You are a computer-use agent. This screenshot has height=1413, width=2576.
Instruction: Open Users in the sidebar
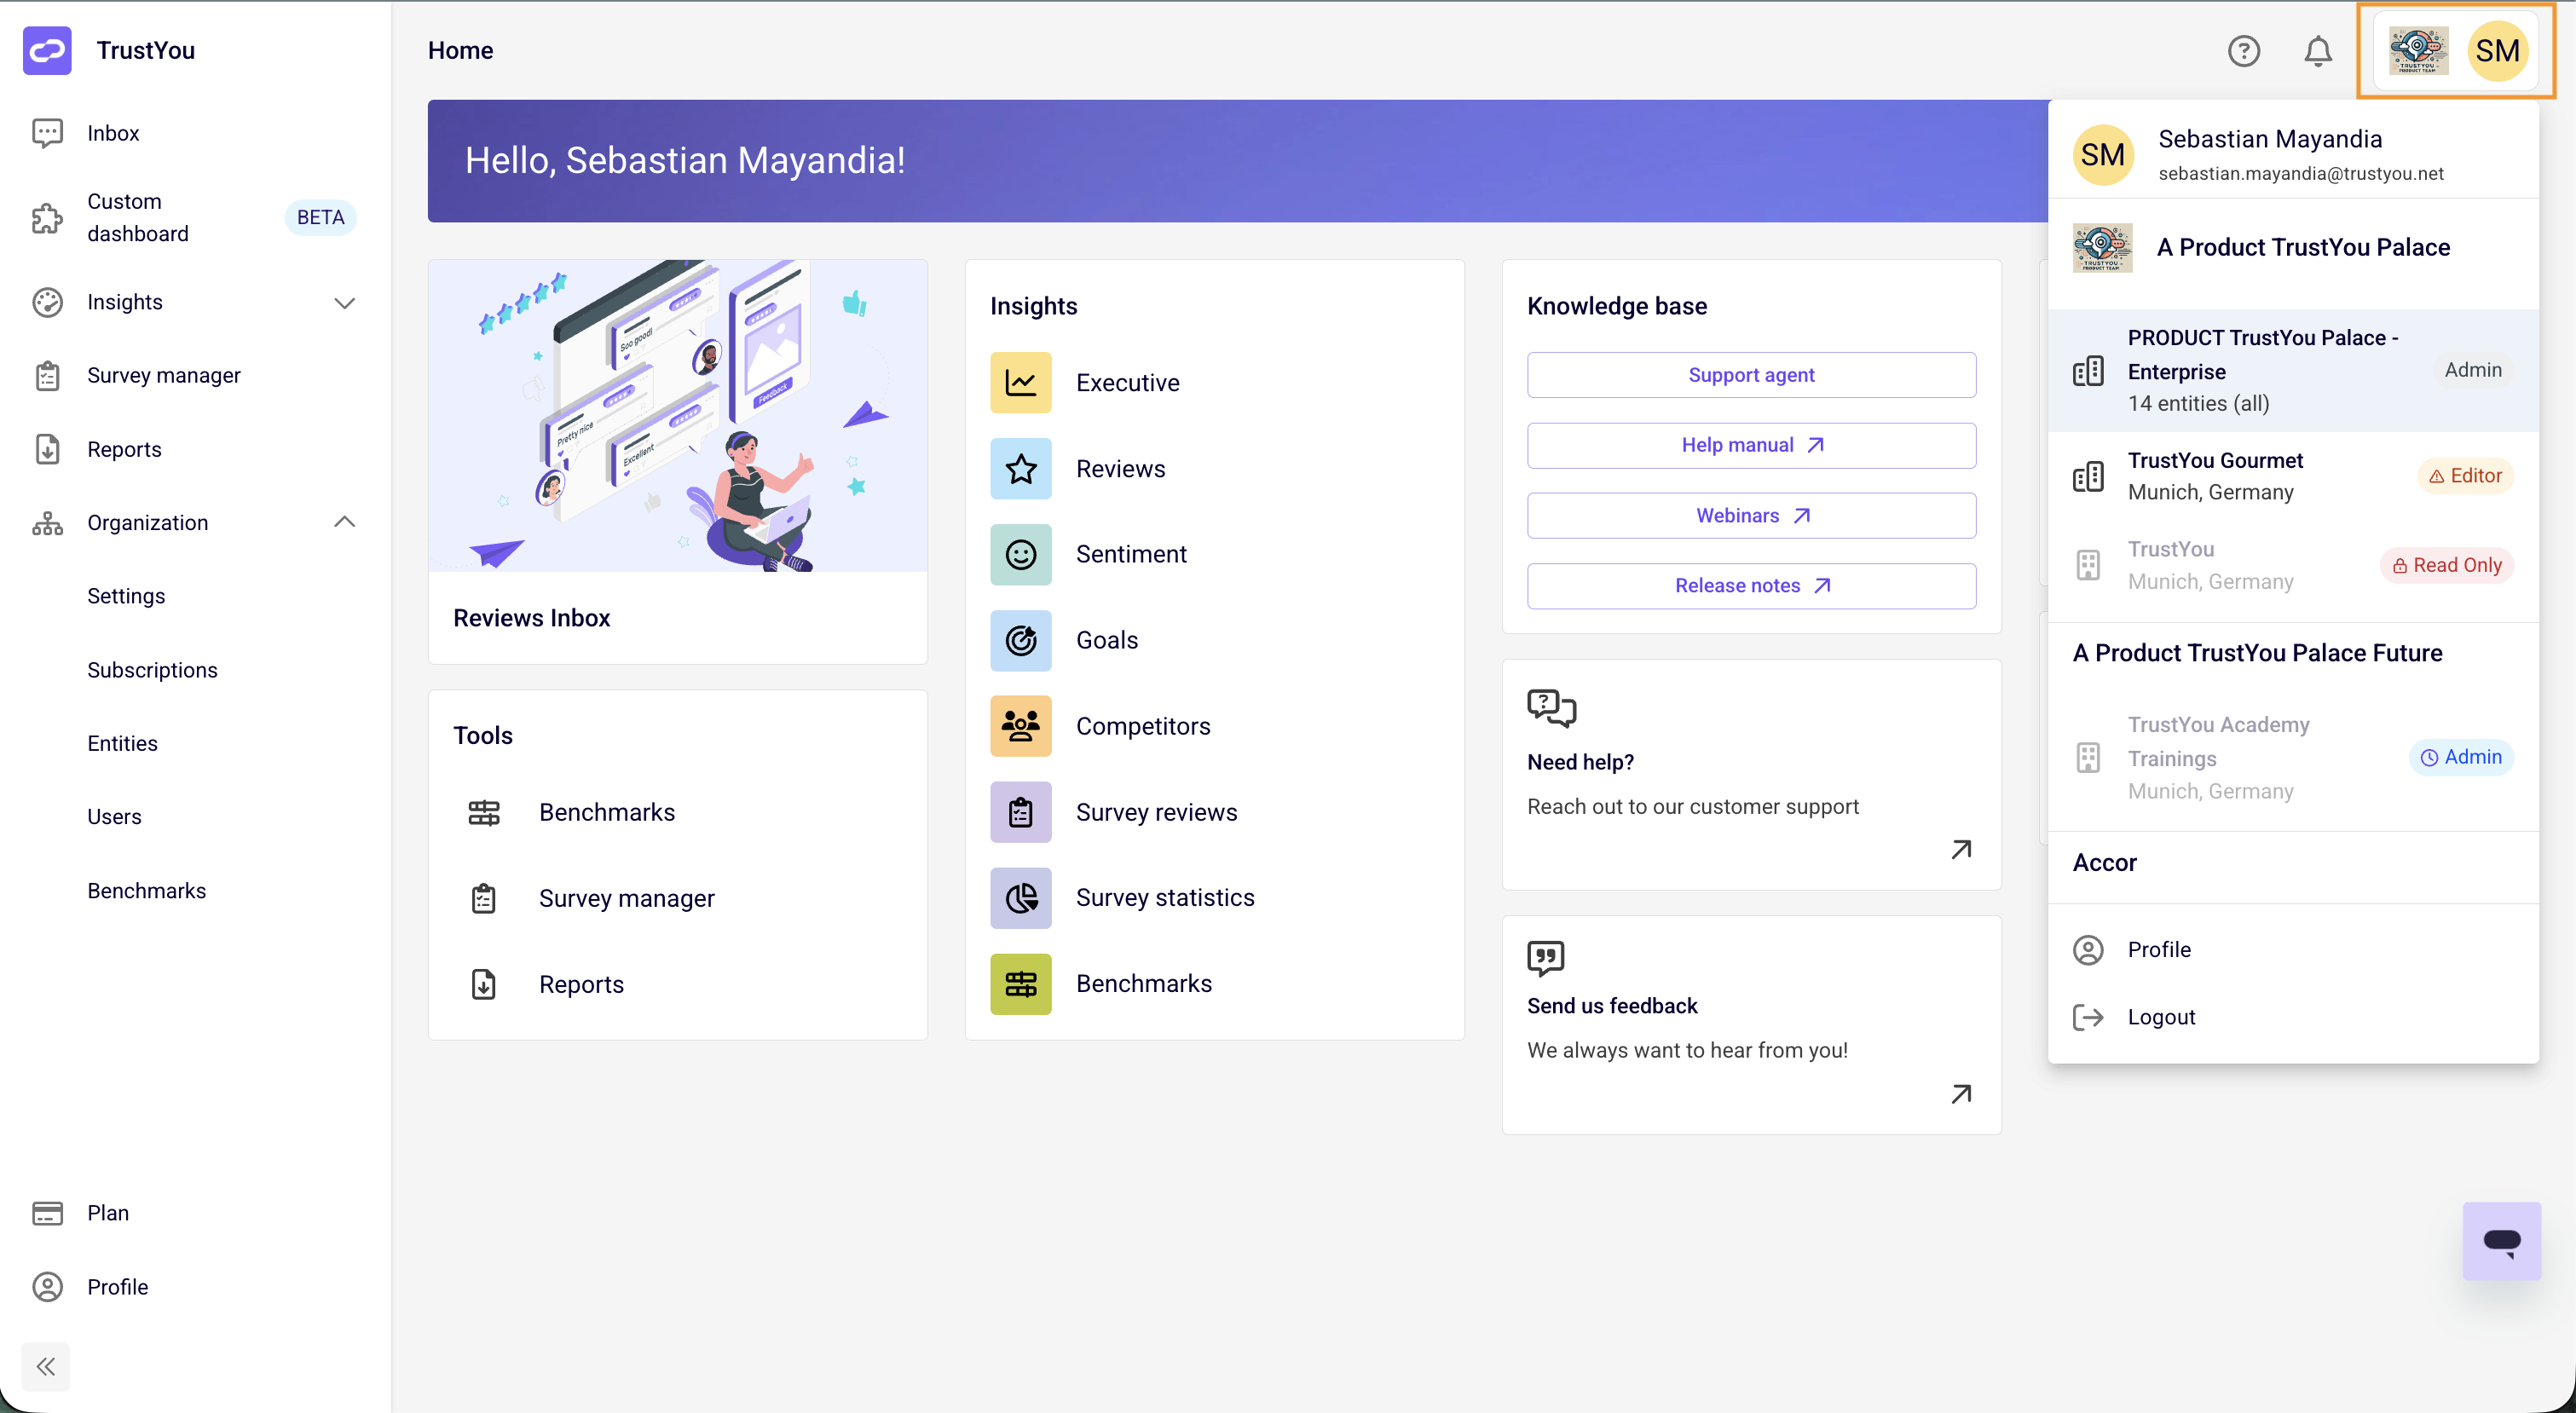[114, 817]
